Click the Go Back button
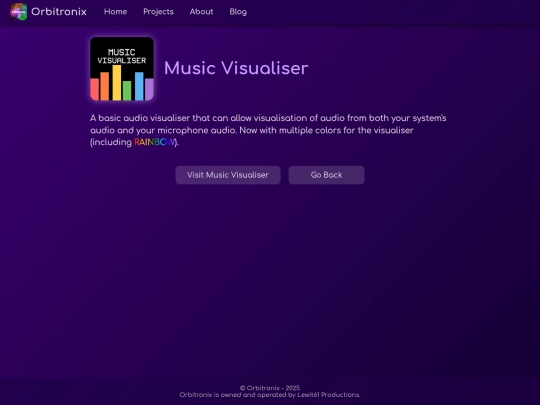Screen dimensions: 540x405 [326, 175]
